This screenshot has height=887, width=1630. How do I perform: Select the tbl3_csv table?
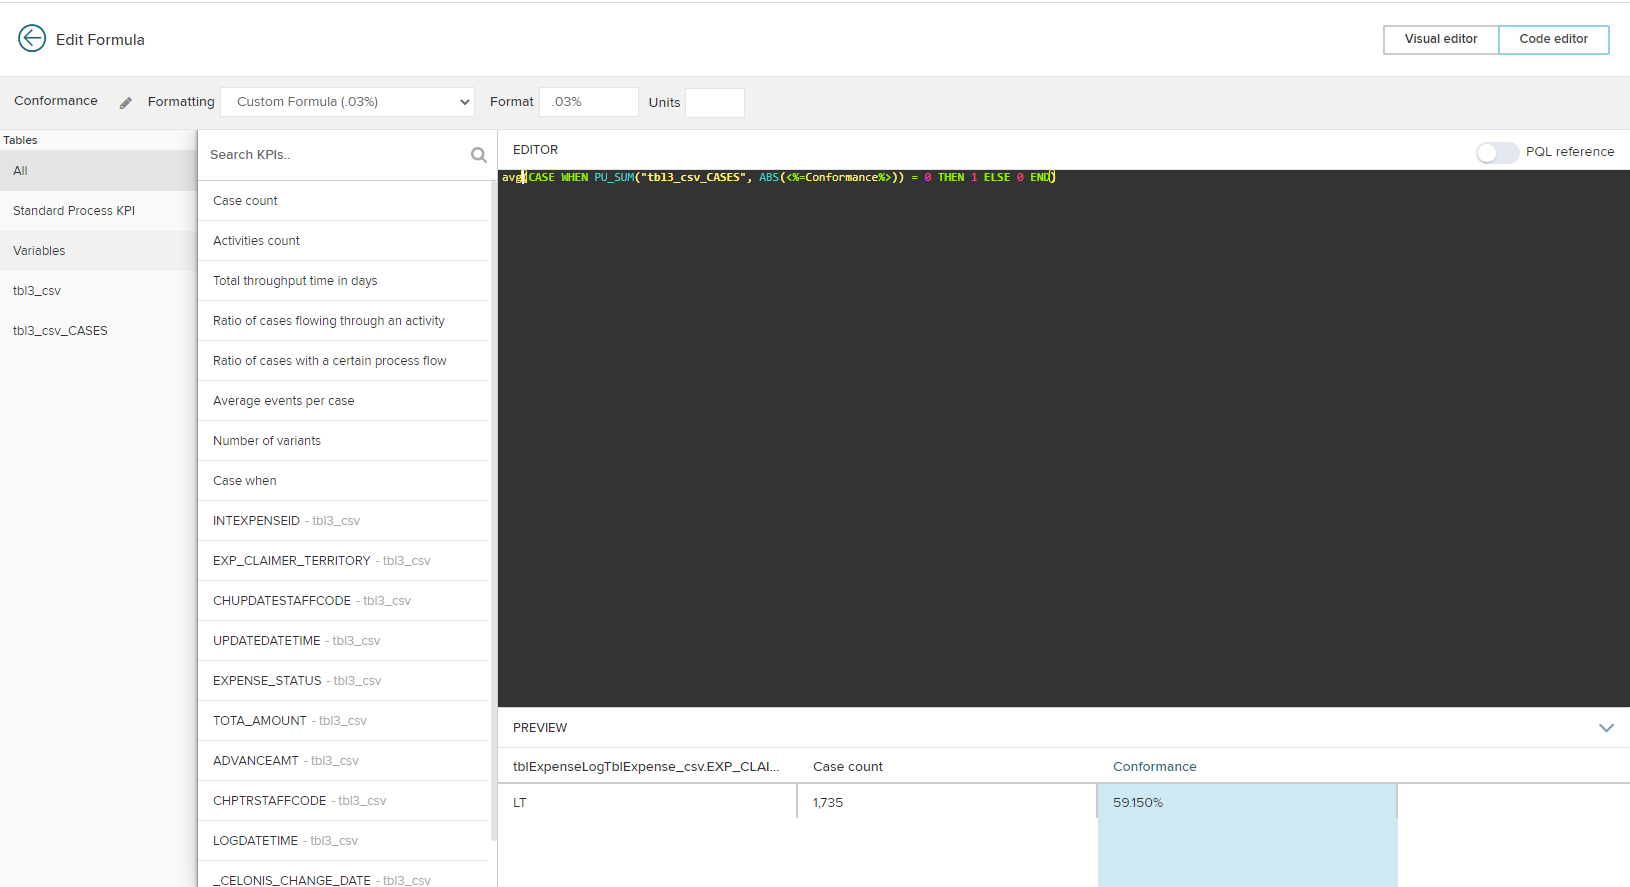[98, 291]
